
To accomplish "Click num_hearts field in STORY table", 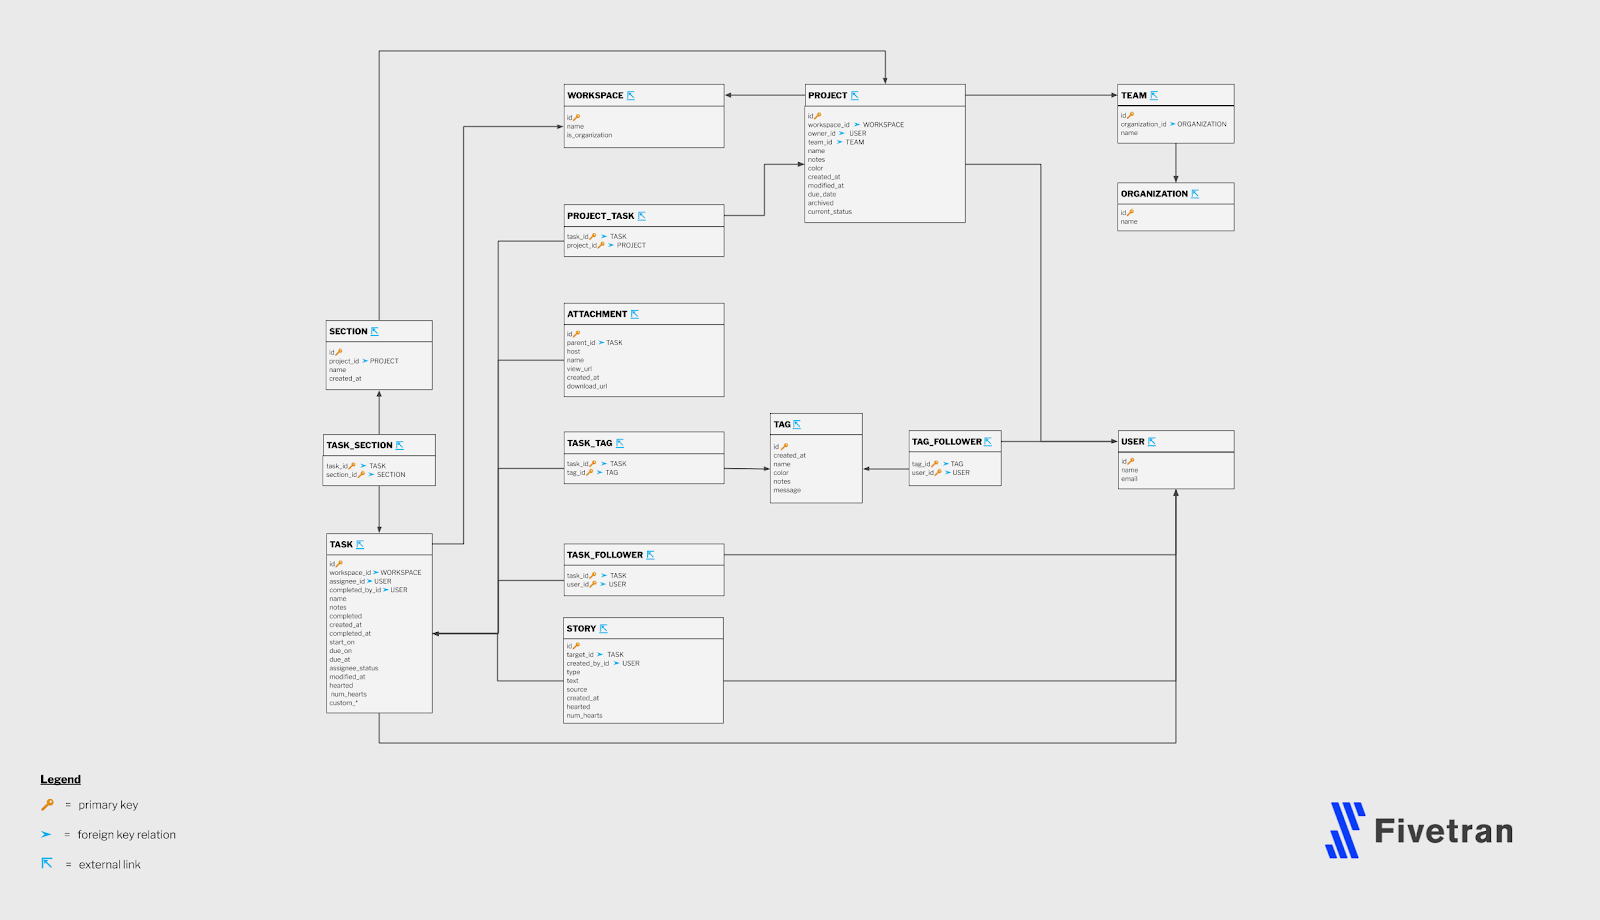I will click(x=585, y=716).
